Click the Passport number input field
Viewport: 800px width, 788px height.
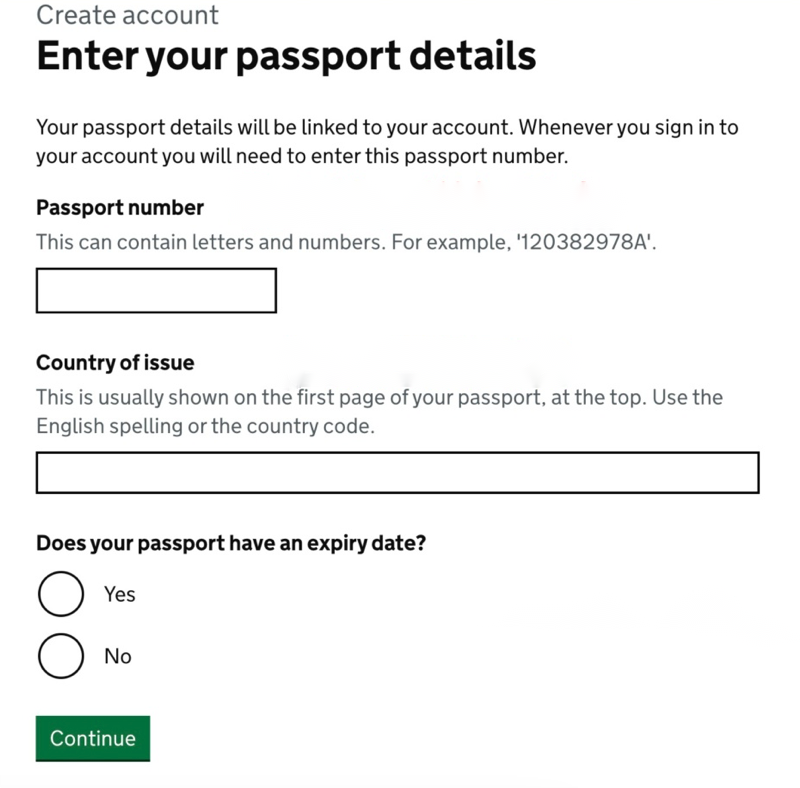tap(156, 290)
